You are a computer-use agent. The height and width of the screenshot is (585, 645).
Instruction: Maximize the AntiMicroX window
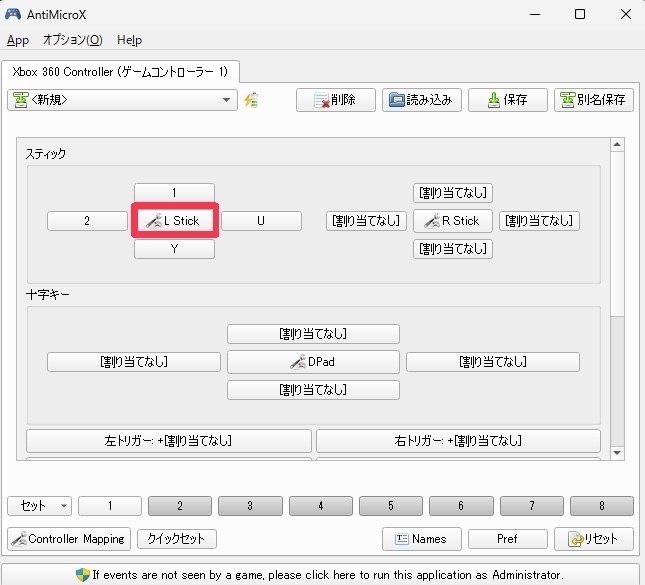pyautogui.click(x=580, y=14)
